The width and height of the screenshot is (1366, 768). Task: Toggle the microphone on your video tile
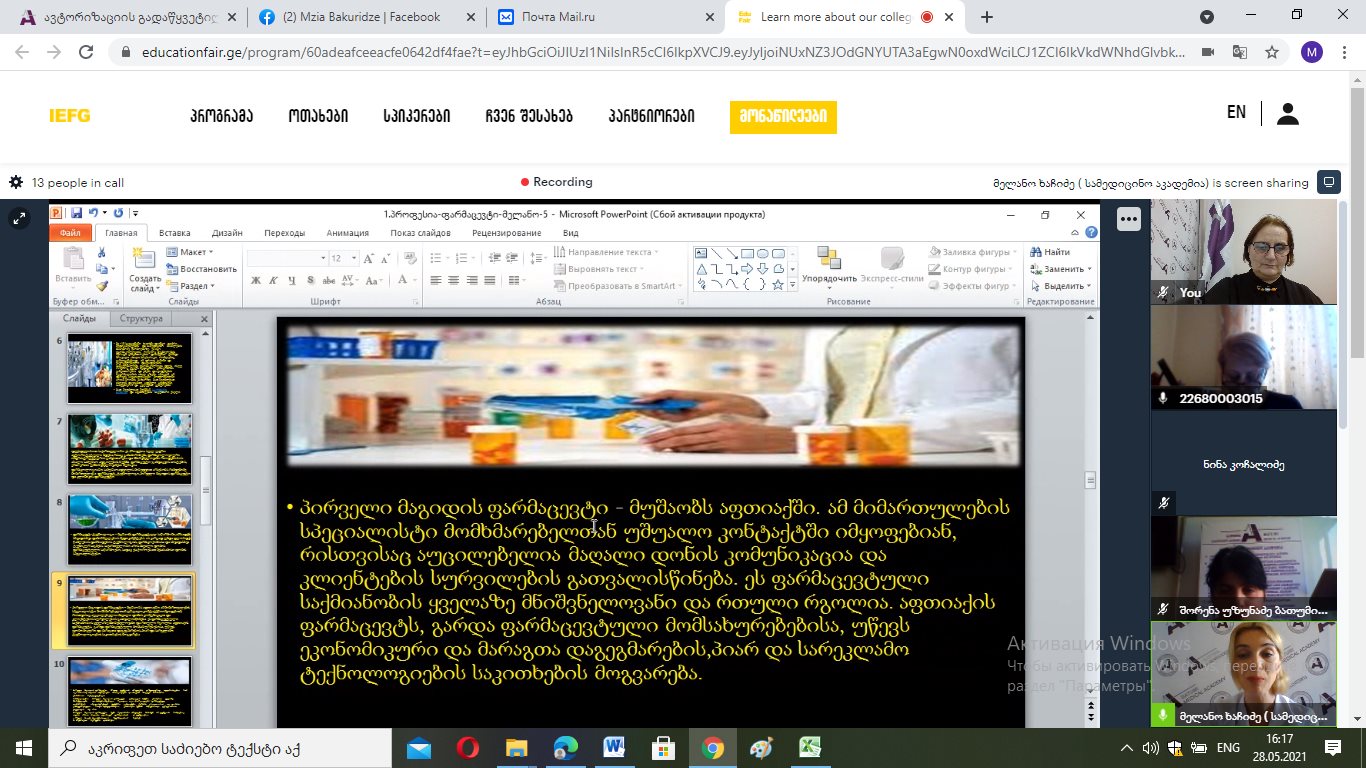(x=1163, y=293)
